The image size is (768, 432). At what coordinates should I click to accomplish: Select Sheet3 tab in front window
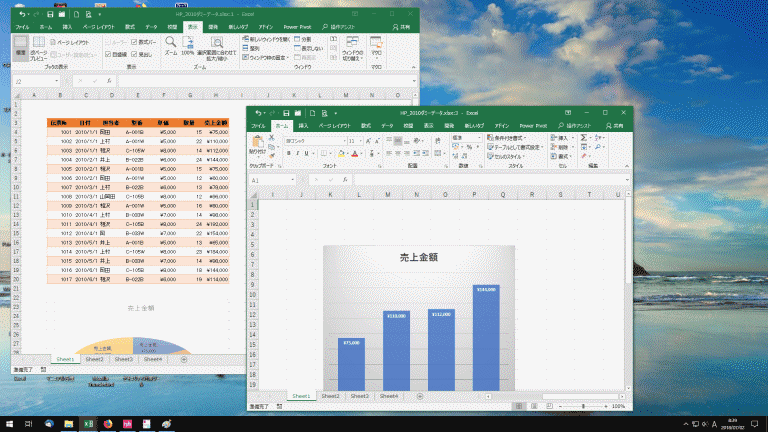360,396
